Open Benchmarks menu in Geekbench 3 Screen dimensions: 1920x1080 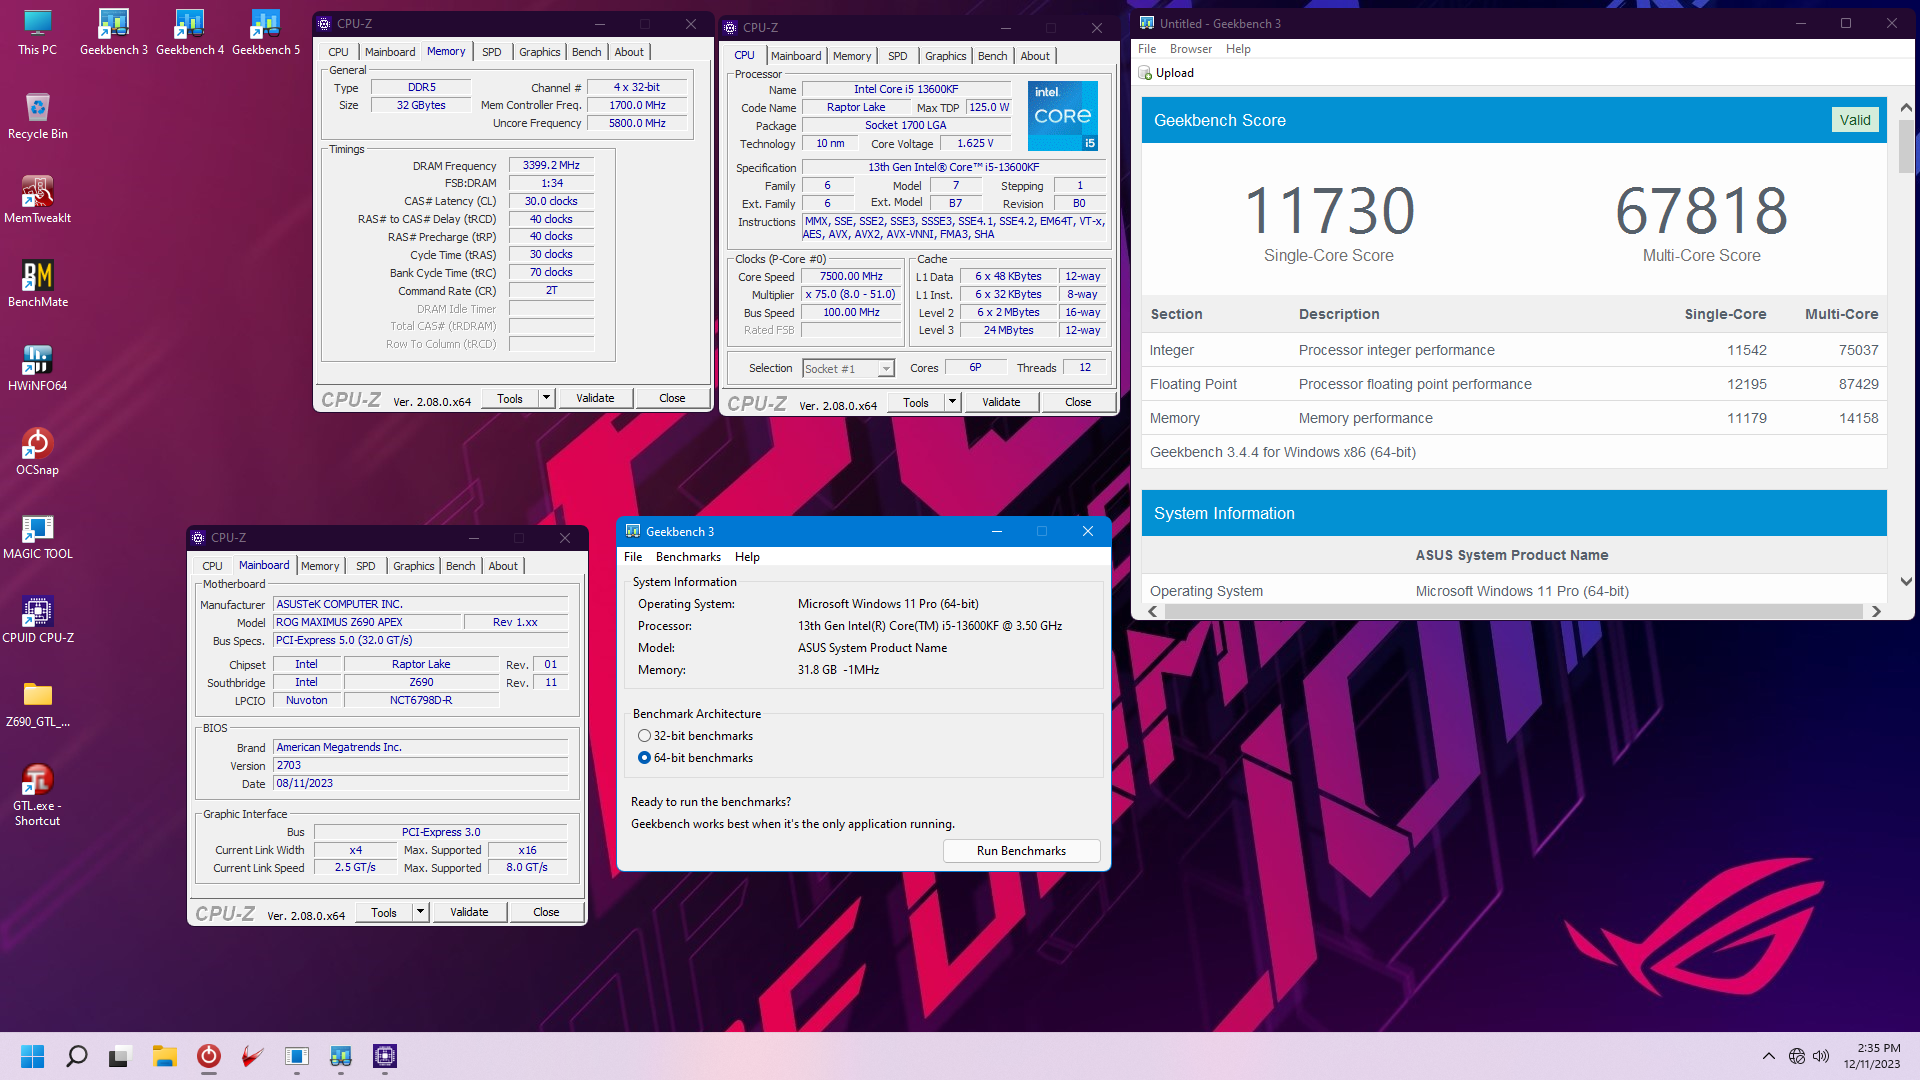click(x=688, y=557)
